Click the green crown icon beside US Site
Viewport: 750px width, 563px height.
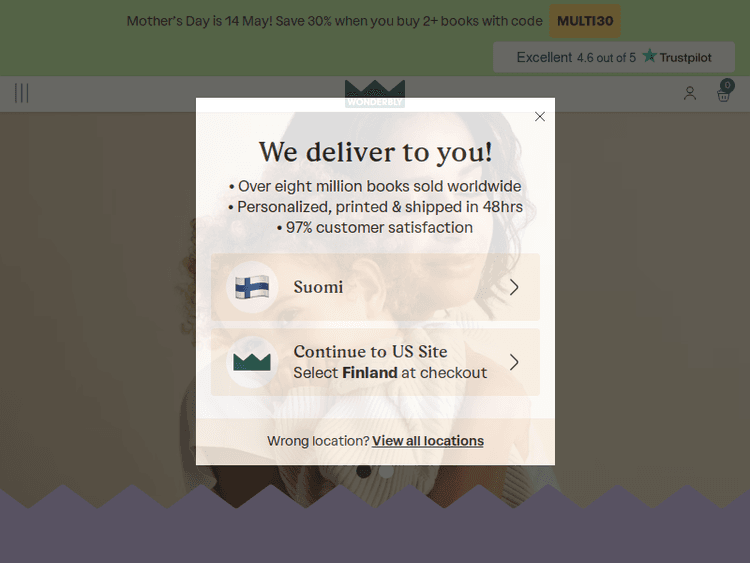252,362
